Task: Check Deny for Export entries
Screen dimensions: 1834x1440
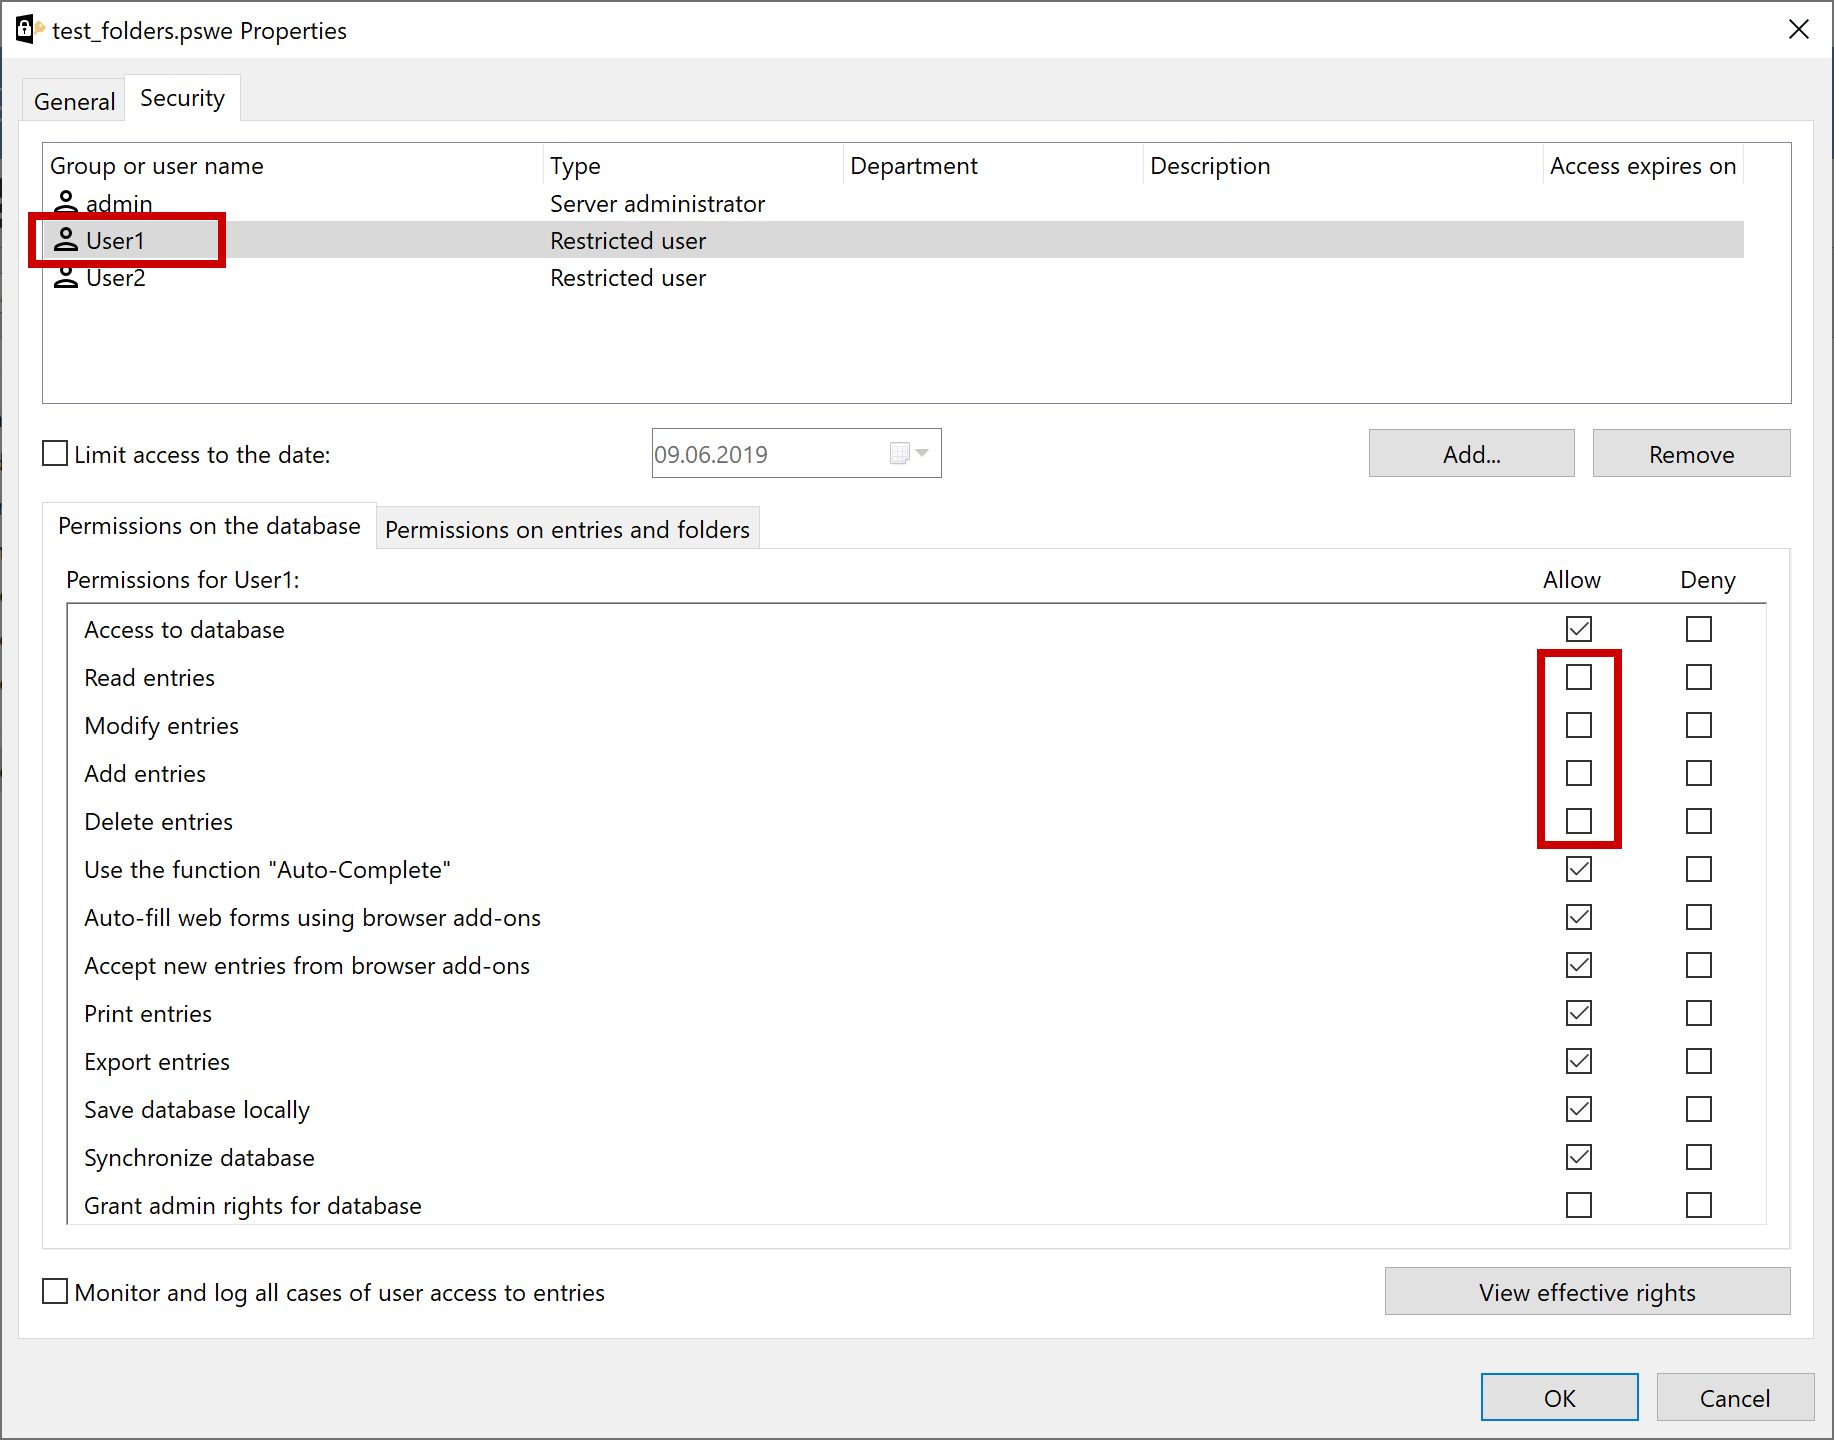Action: pyautogui.click(x=1699, y=1061)
